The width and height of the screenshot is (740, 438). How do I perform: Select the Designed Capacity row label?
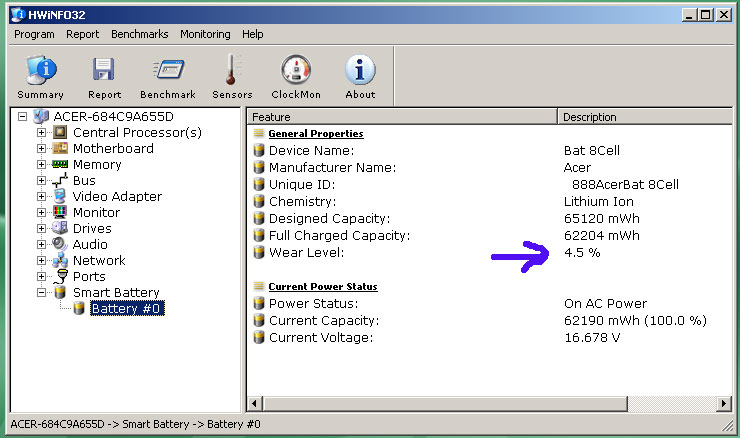point(329,219)
